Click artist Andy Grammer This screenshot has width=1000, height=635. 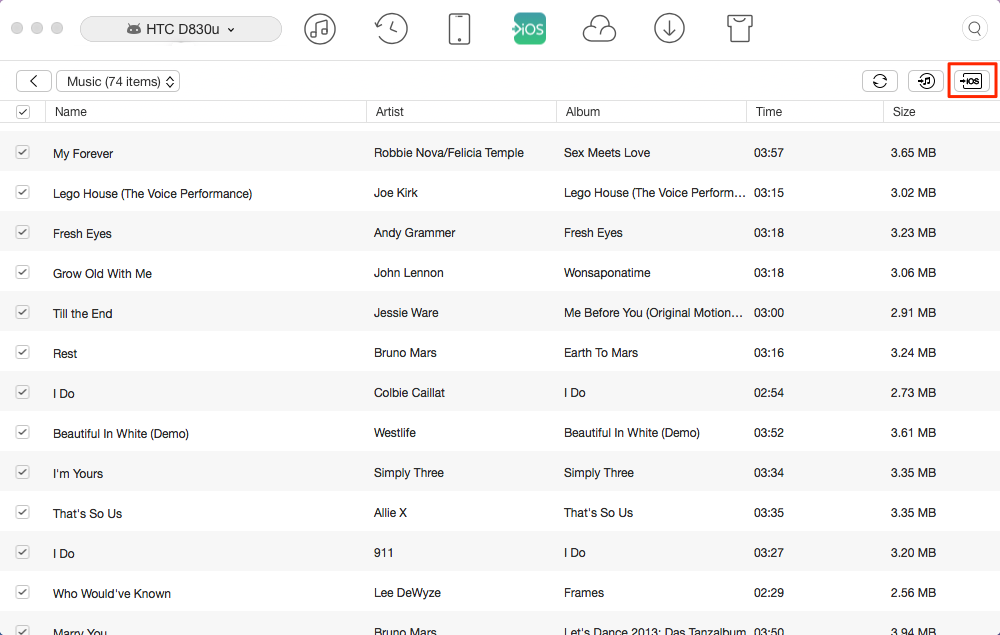415,233
